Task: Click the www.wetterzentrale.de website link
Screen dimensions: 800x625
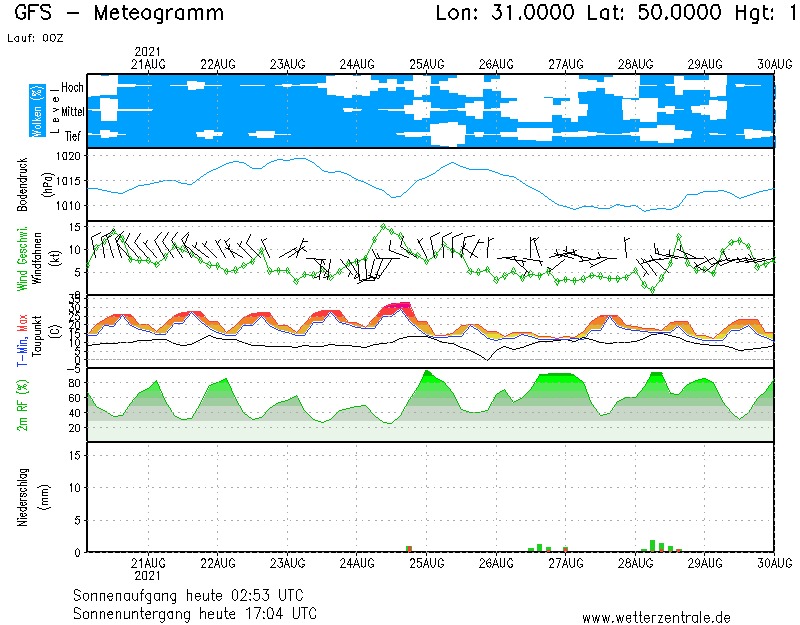Action: pyautogui.click(x=656, y=618)
